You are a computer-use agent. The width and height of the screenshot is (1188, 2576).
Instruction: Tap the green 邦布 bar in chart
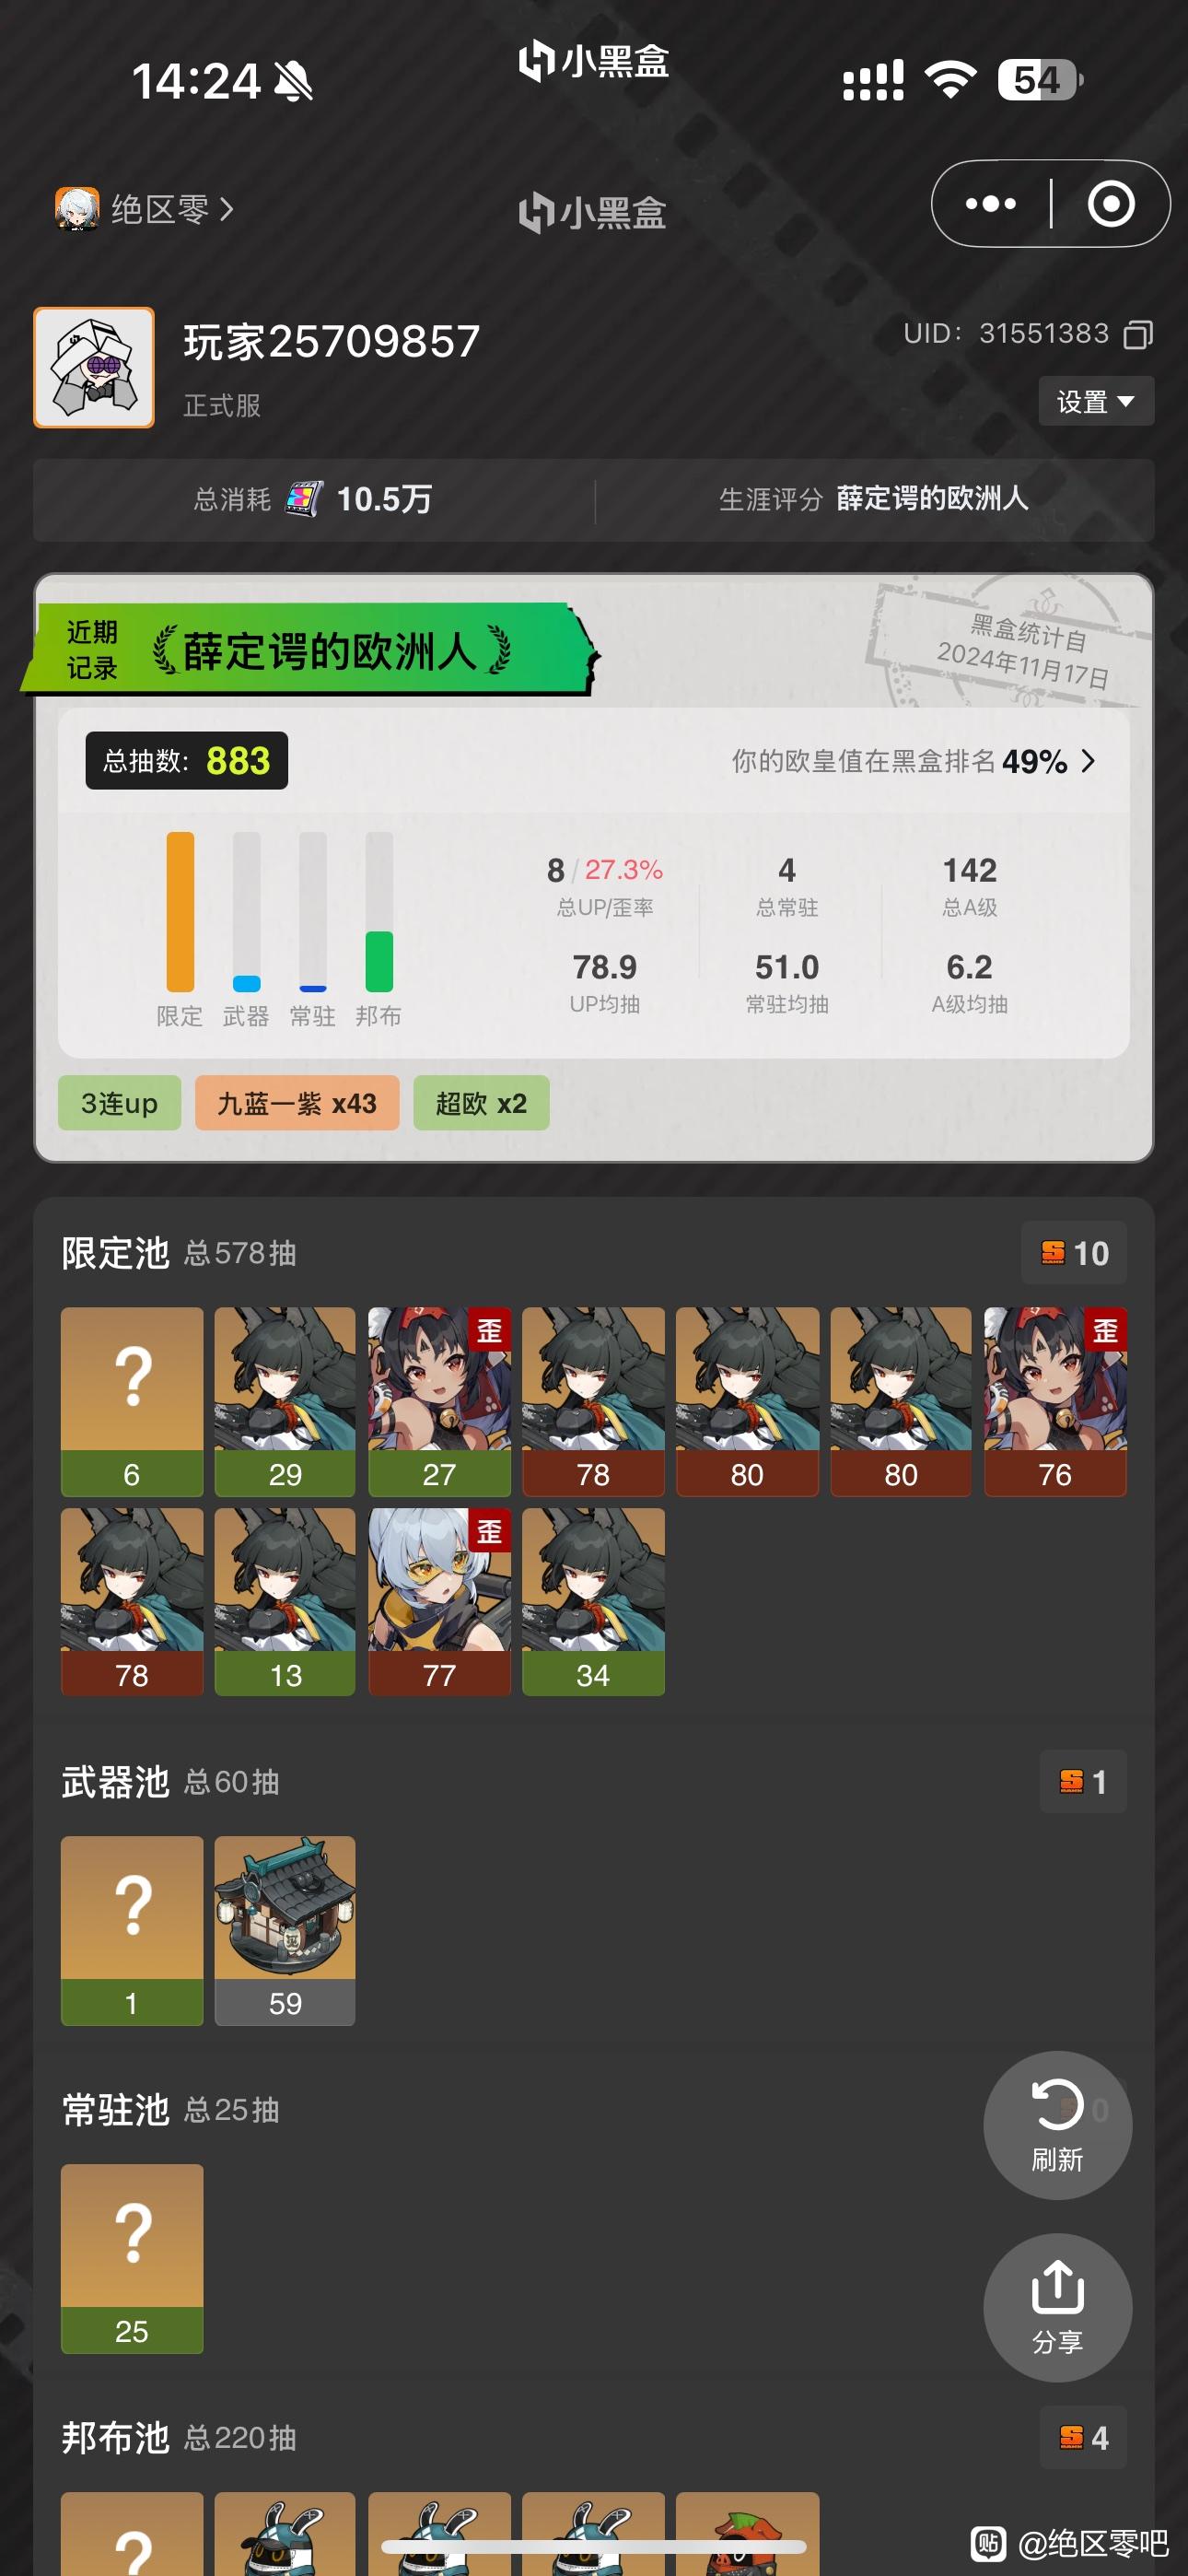click(379, 961)
